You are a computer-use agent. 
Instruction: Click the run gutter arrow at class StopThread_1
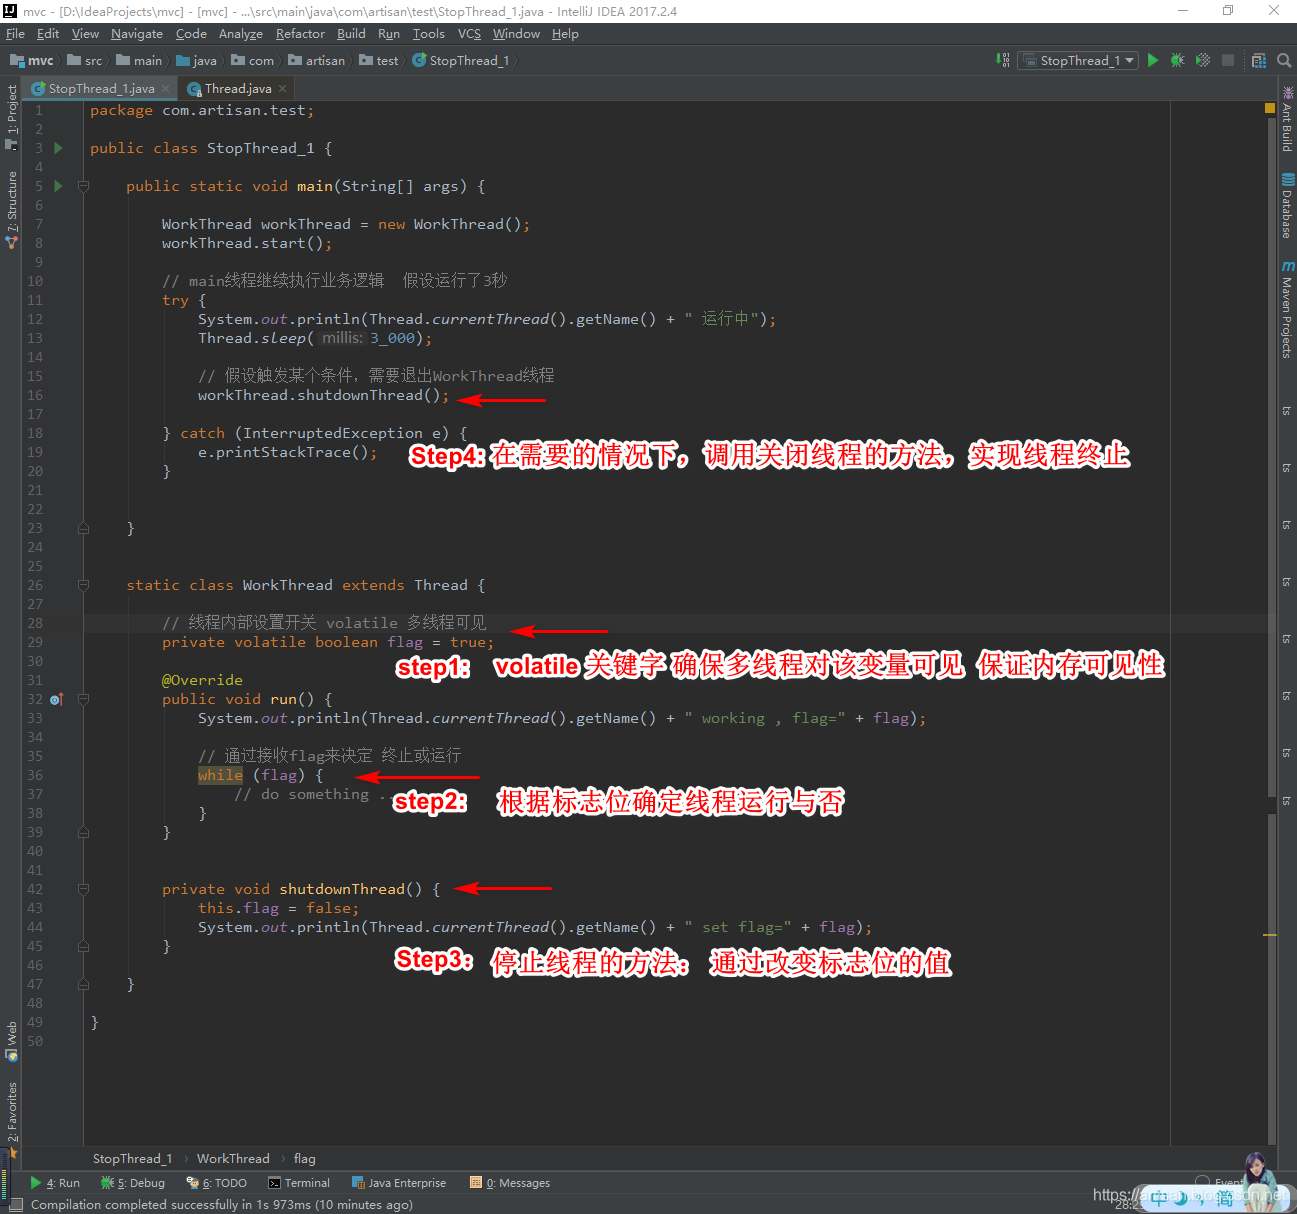[57, 147]
